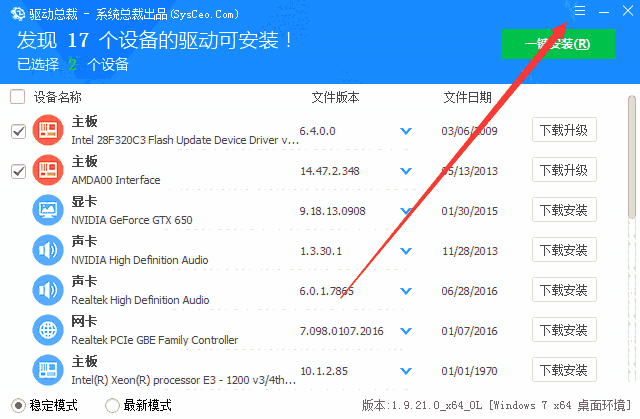The height and width of the screenshot is (419, 640).
Task: Click the display card icon for GTX 650
Action: (x=48, y=210)
